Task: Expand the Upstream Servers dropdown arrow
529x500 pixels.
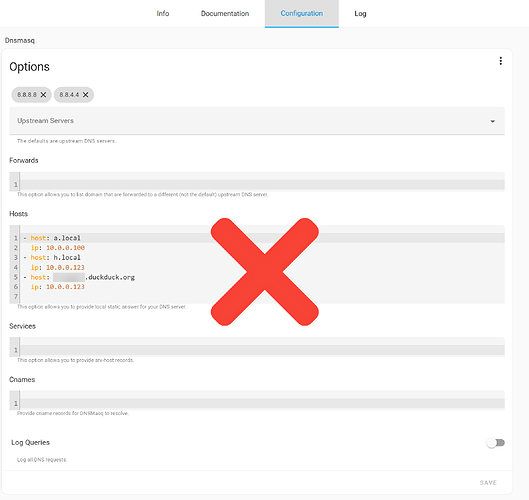Action: tap(493, 121)
